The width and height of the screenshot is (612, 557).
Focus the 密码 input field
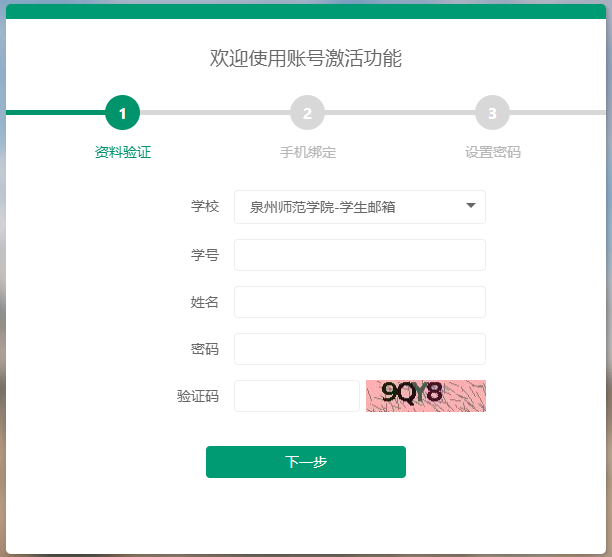pyautogui.click(x=359, y=349)
